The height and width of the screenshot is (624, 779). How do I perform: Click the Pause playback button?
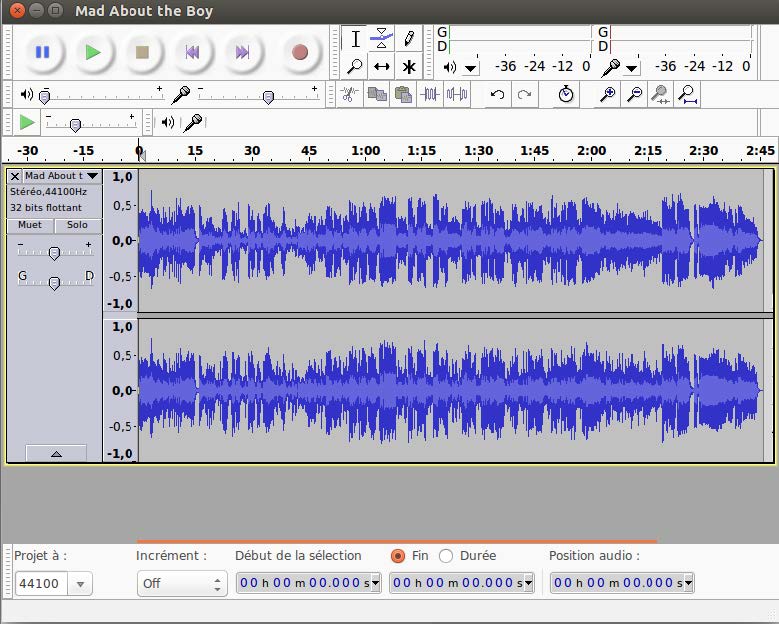point(42,52)
